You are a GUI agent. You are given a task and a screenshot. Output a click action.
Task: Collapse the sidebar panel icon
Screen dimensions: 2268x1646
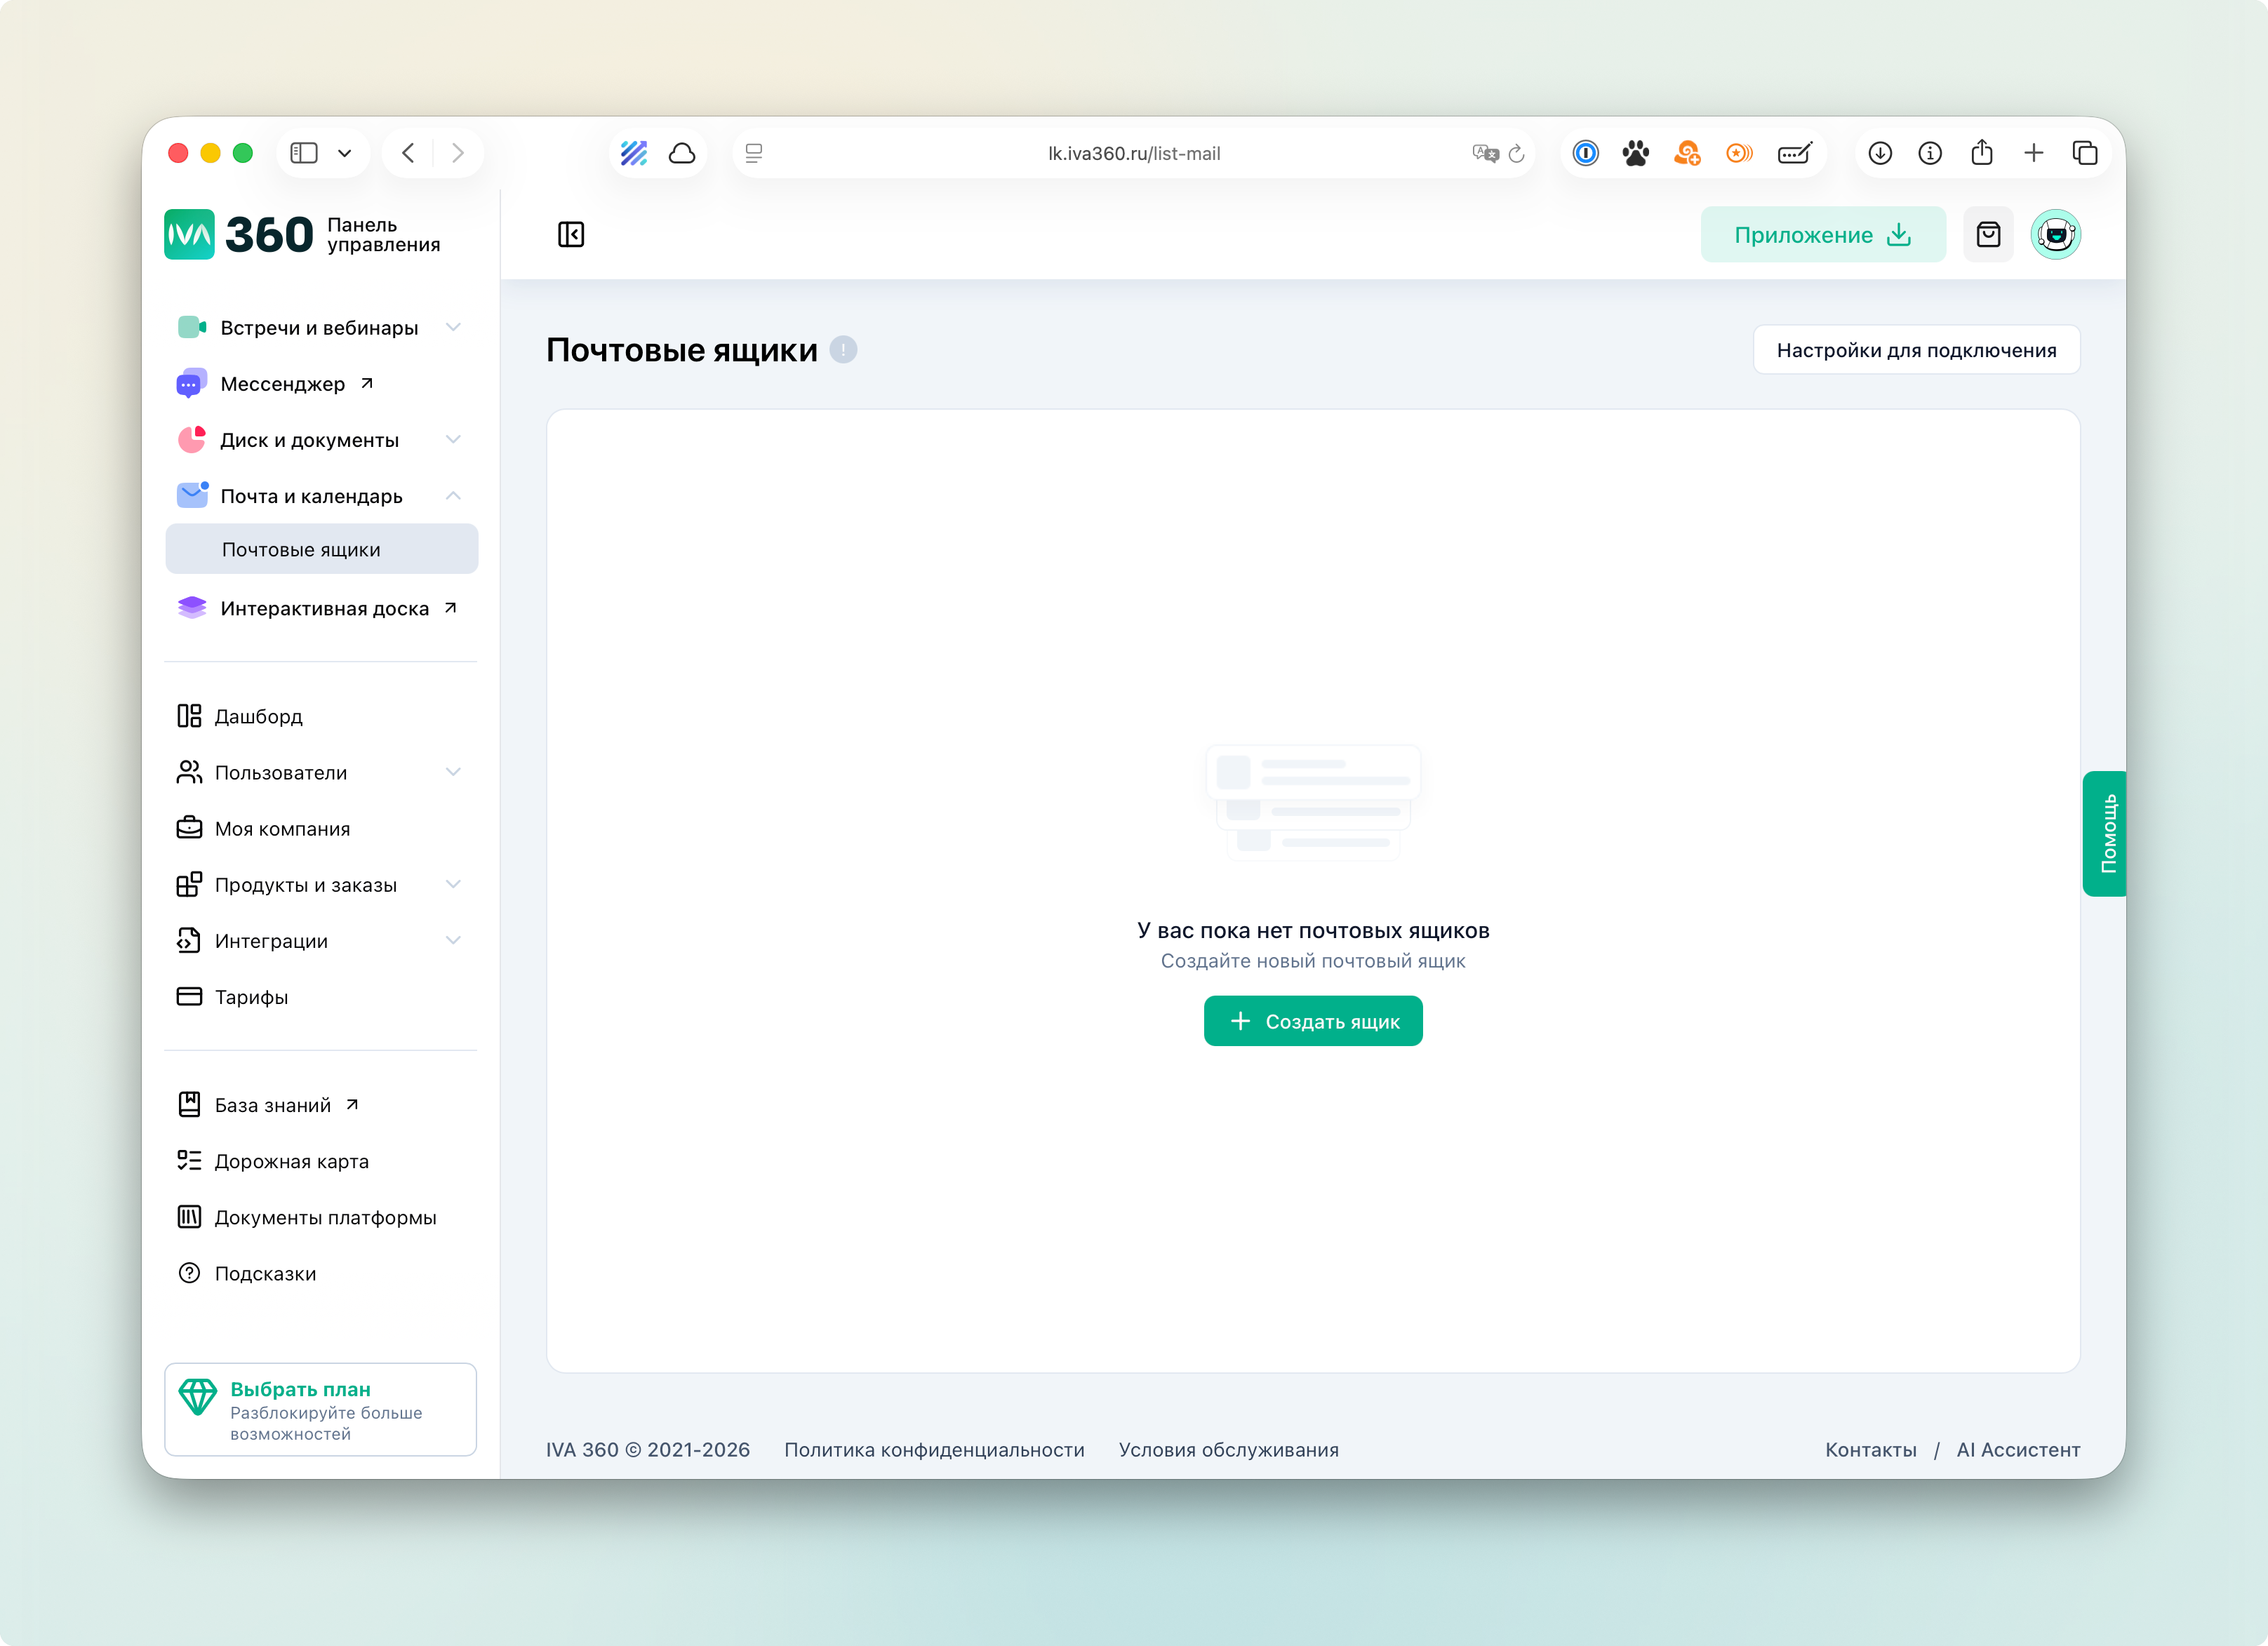click(571, 235)
